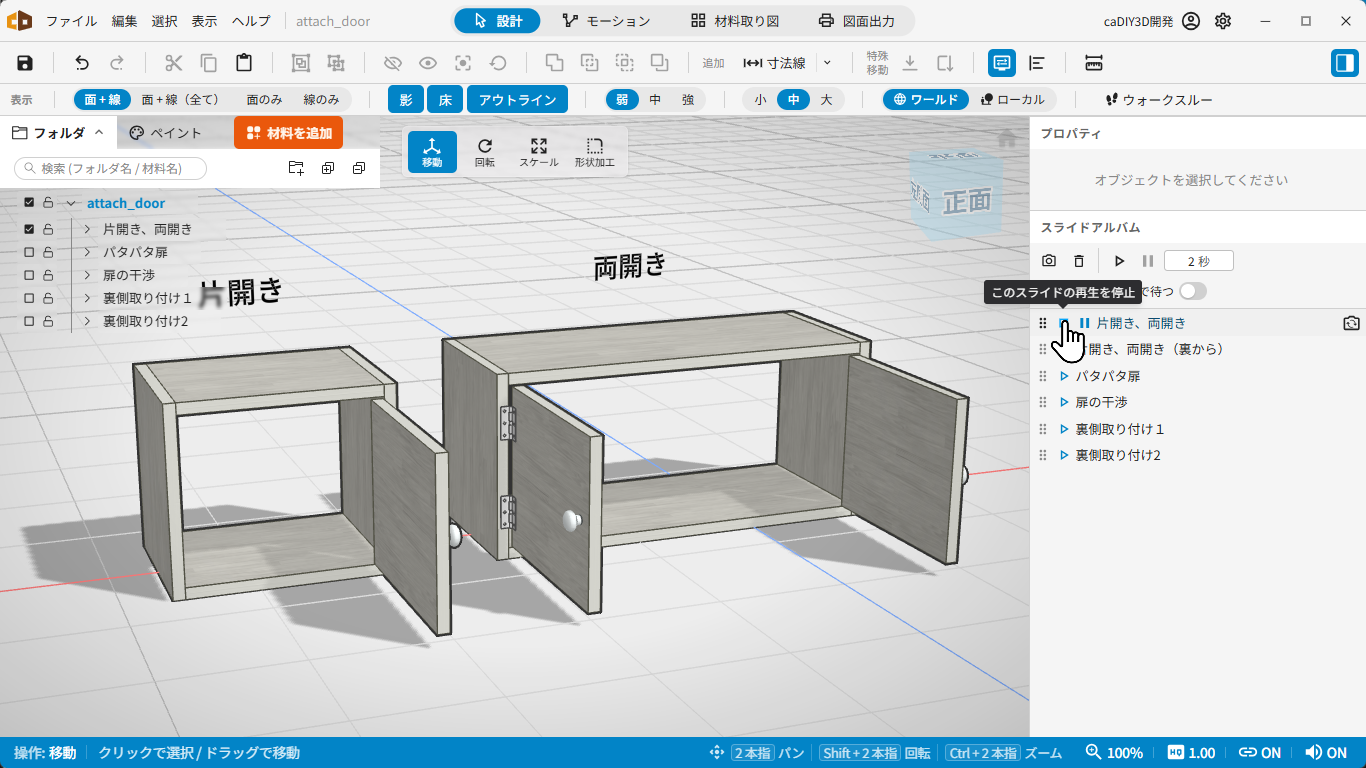Delete slide using the trash icon
Screen dimensions: 1366x768
point(1079,261)
